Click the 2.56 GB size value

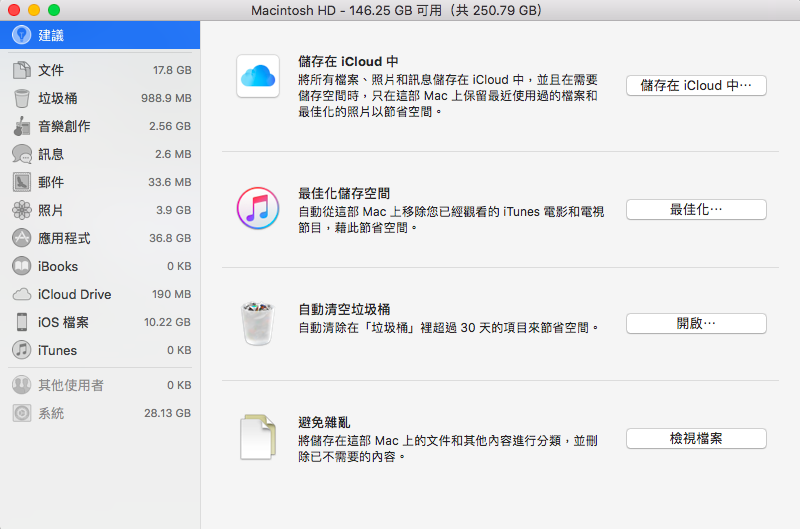coord(170,126)
